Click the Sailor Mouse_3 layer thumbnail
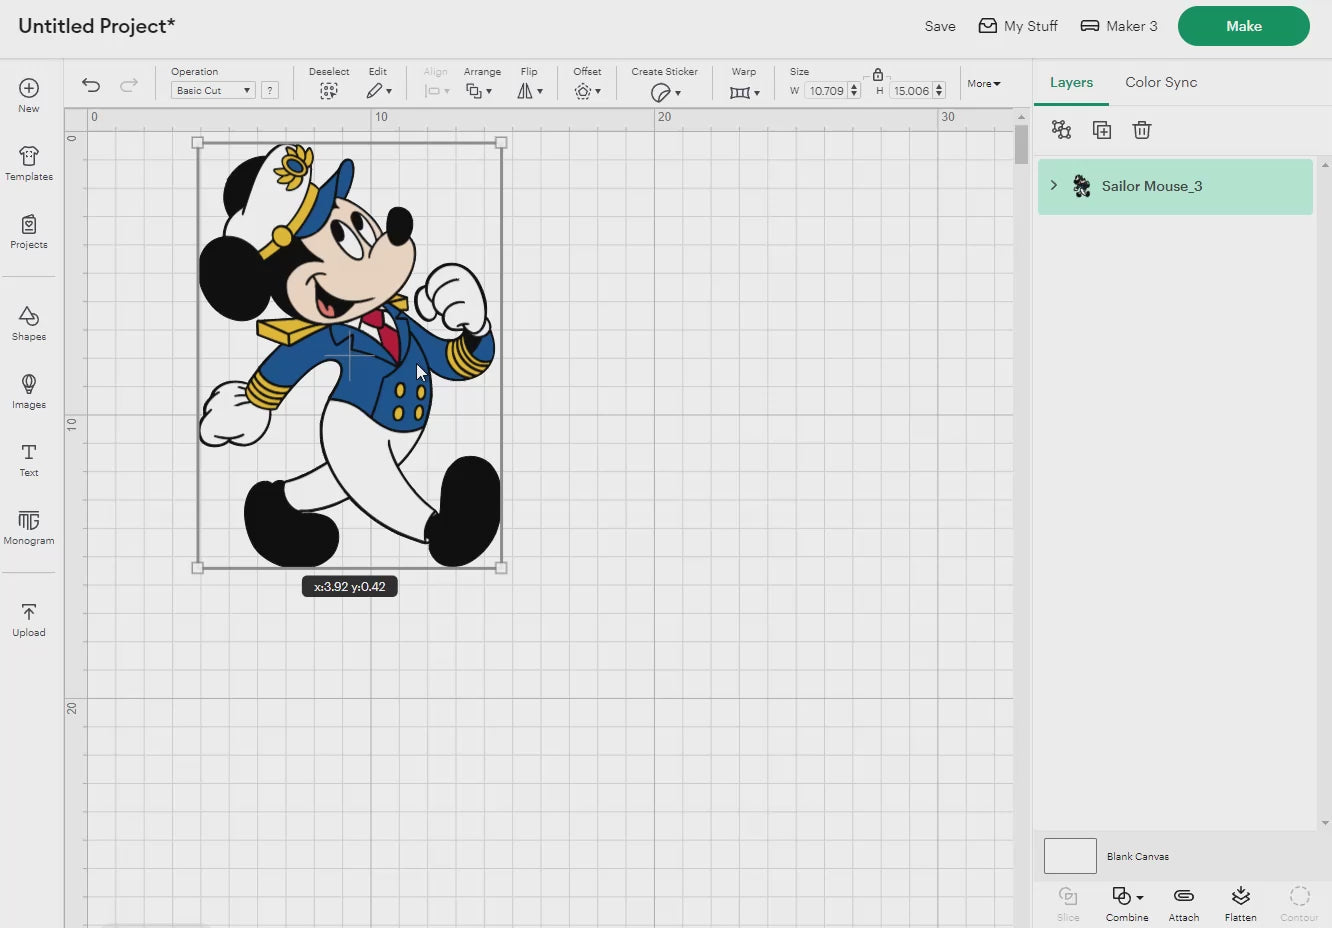Image resolution: width=1332 pixels, height=928 pixels. click(x=1082, y=185)
